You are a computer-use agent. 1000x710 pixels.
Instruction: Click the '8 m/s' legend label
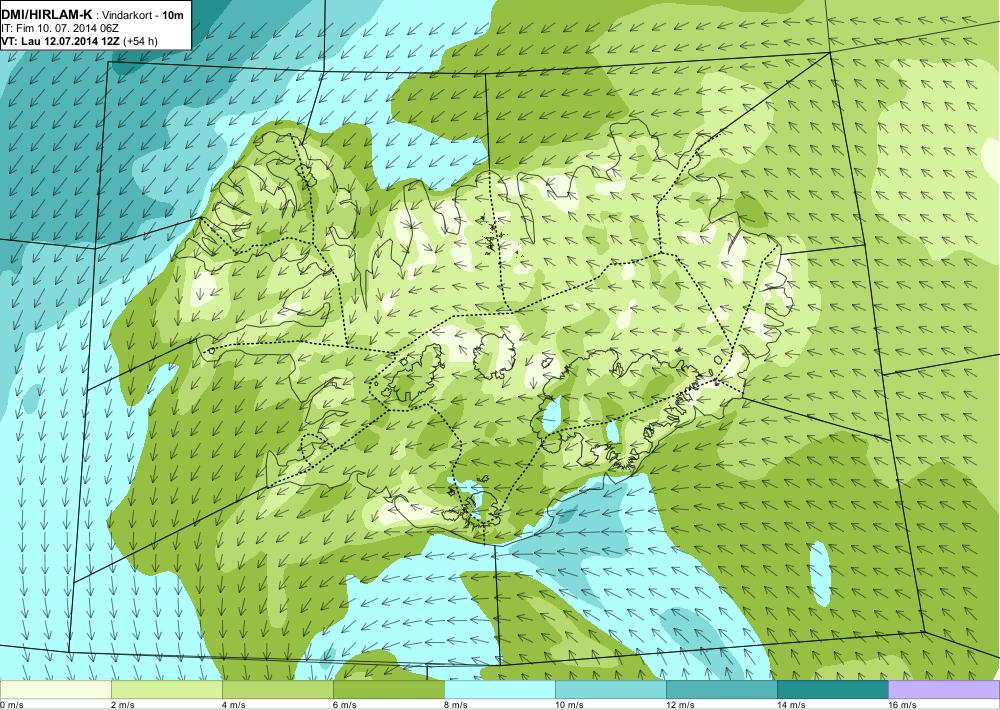click(456, 705)
